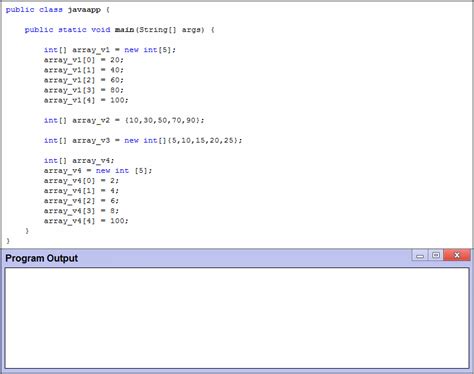The height and width of the screenshot is (374, 474).
Task: Click the array_v2 declaration line
Action: tap(124, 120)
